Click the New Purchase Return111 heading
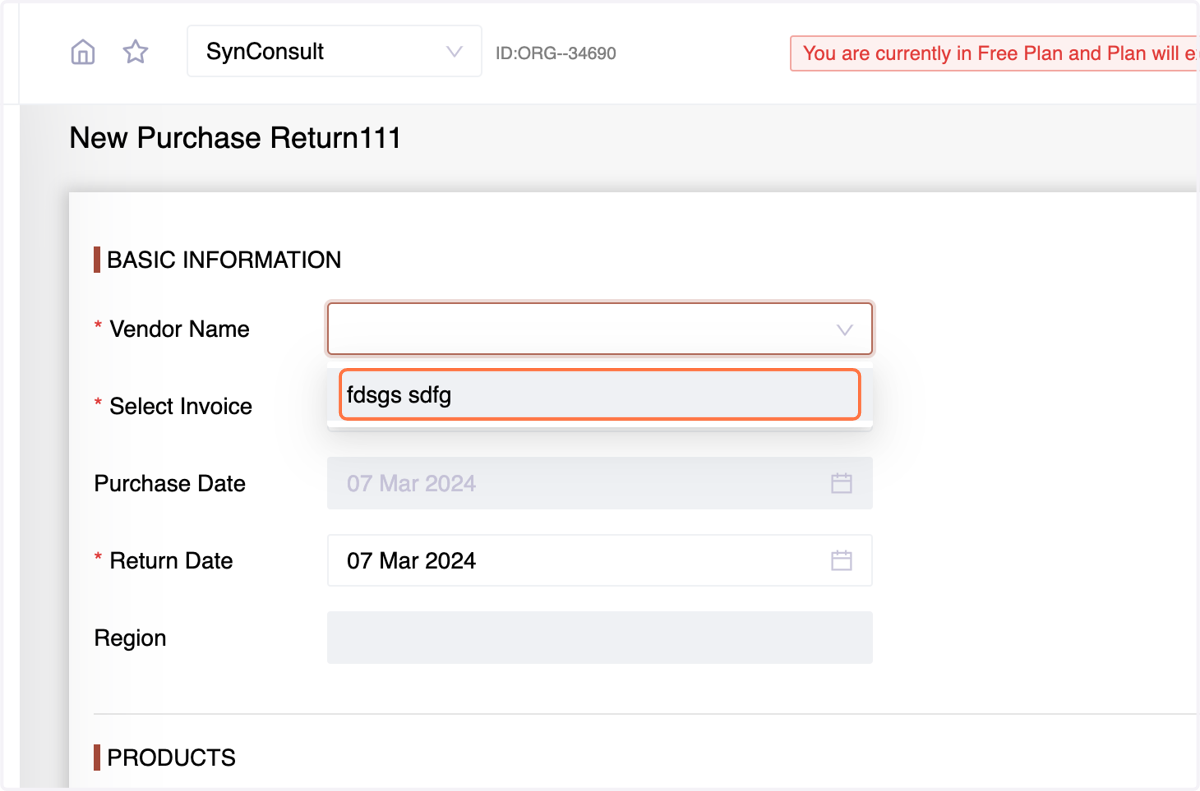The image size is (1200, 791). tap(235, 138)
